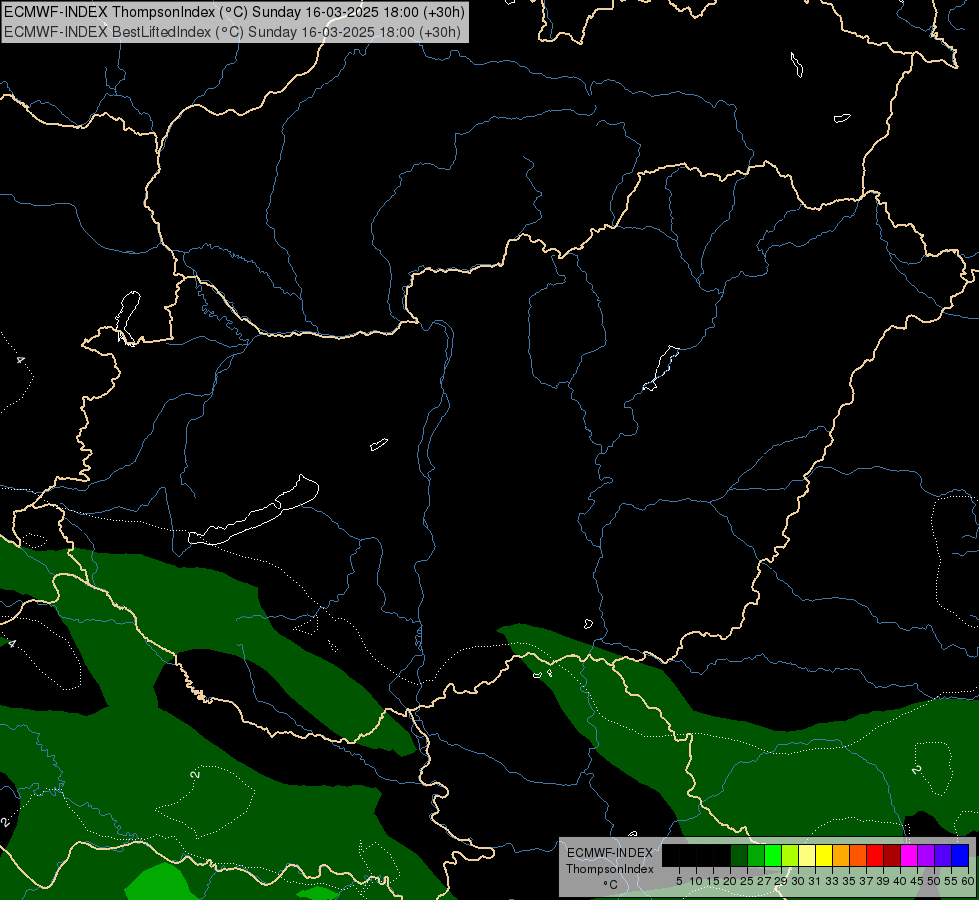Viewport: 979px width, 900px height.
Task: Click the legend's ThompsonIndex label
Action: 609,869
